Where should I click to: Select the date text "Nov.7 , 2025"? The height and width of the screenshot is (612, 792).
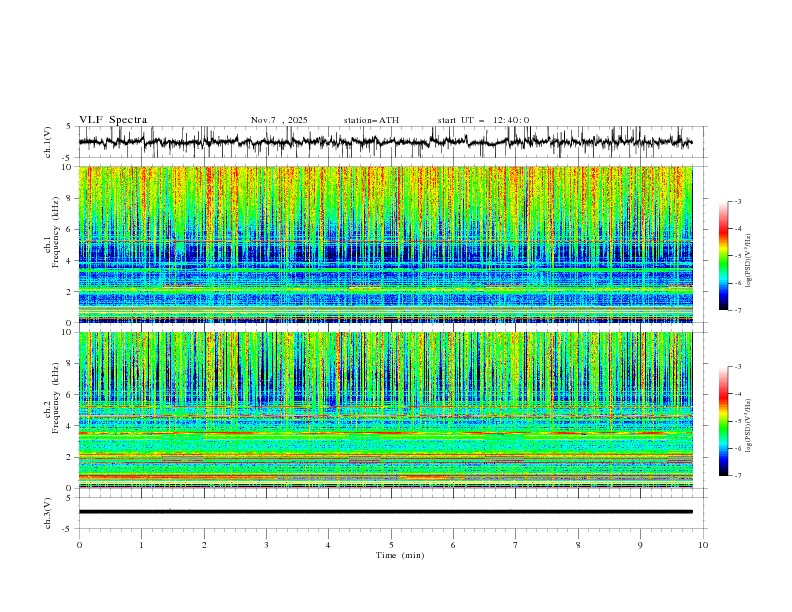point(279,120)
